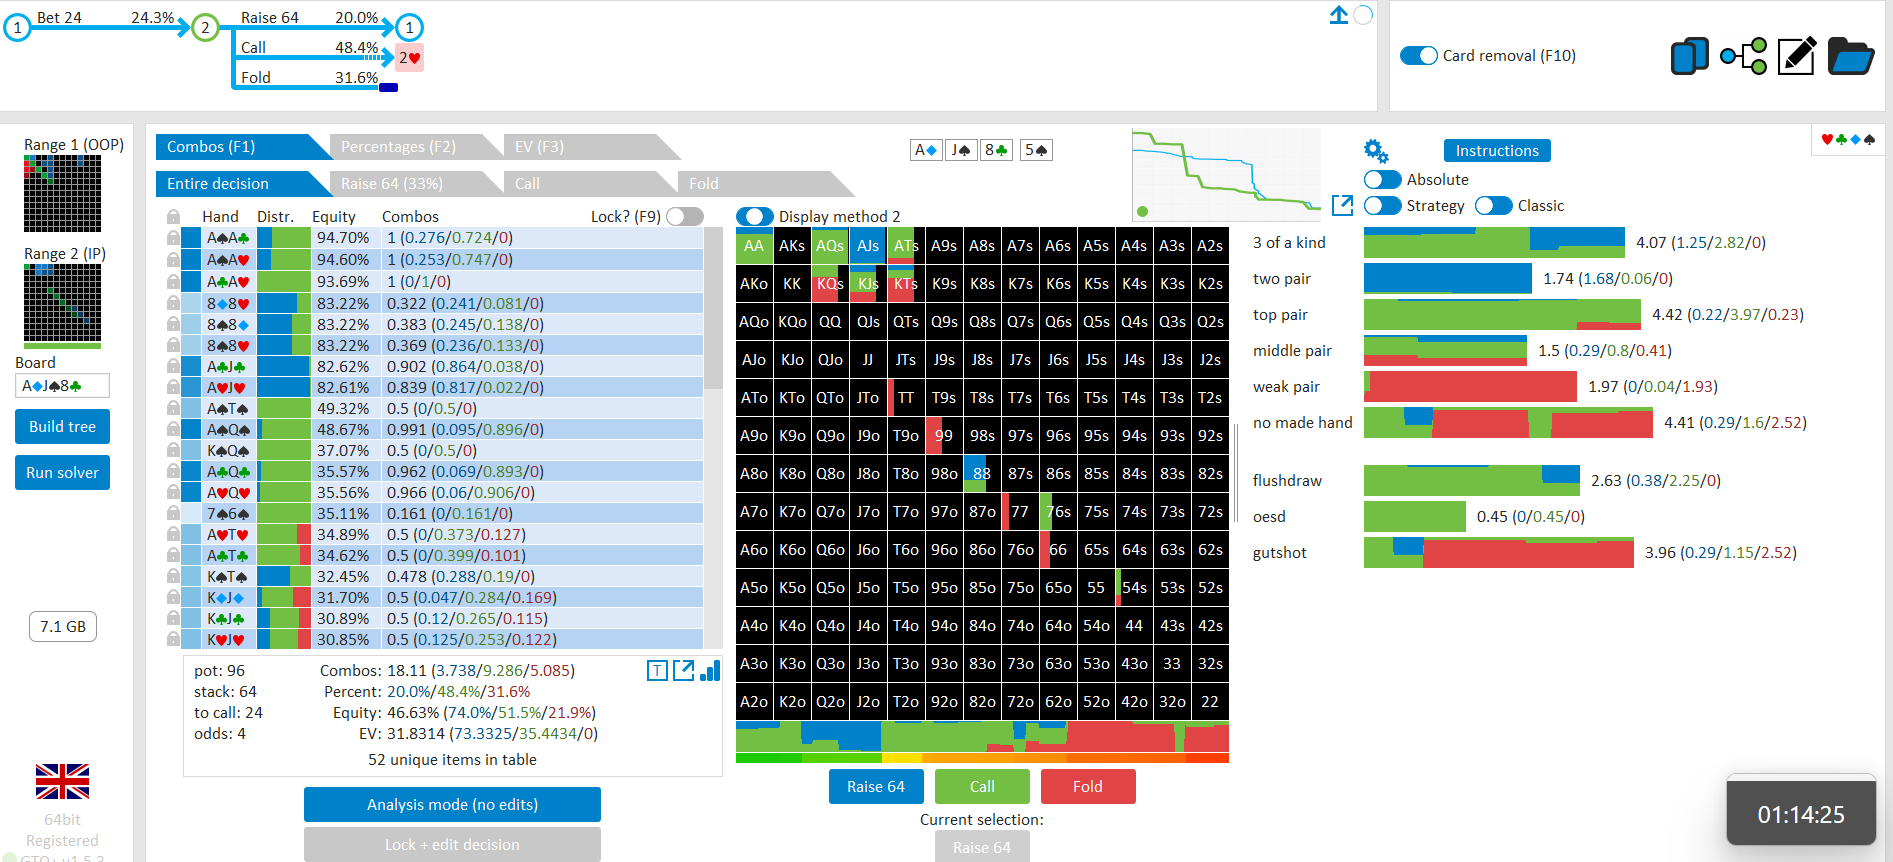The image size is (1893, 862).
Task: Toggle Card removal (F10) switch
Action: point(1418,56)
